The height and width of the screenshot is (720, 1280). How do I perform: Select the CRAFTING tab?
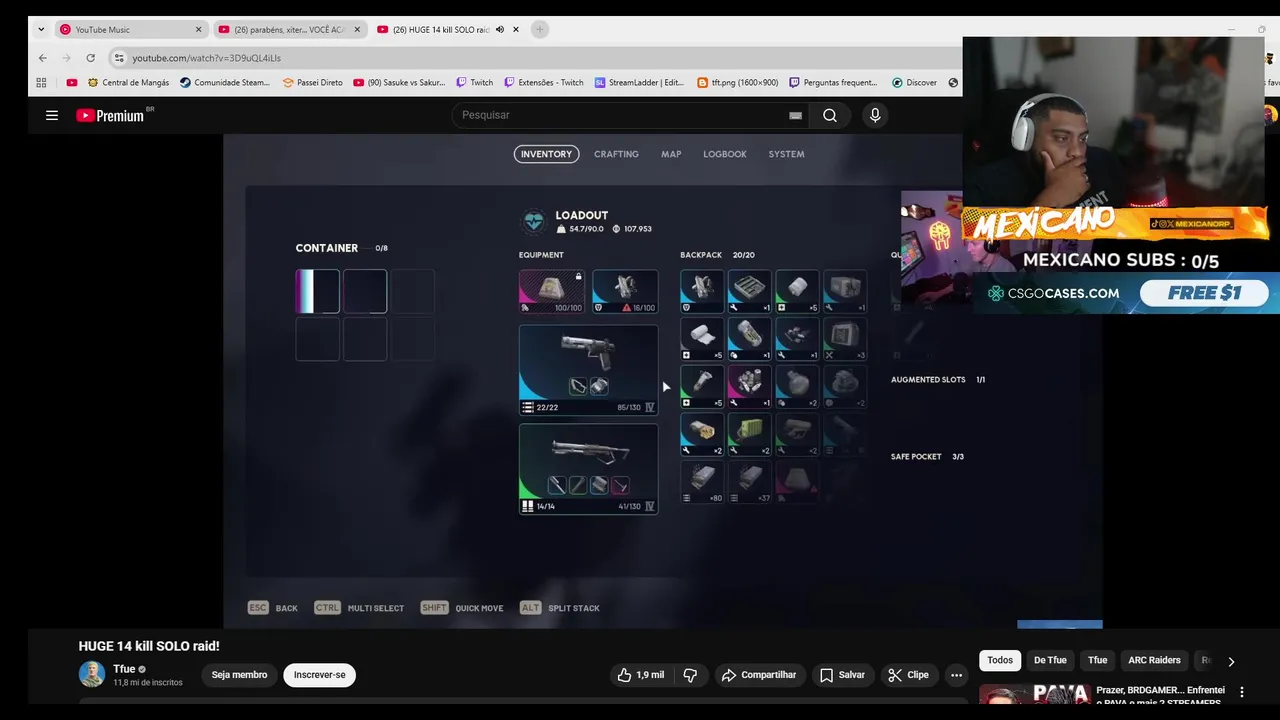(x=616, y=154)
